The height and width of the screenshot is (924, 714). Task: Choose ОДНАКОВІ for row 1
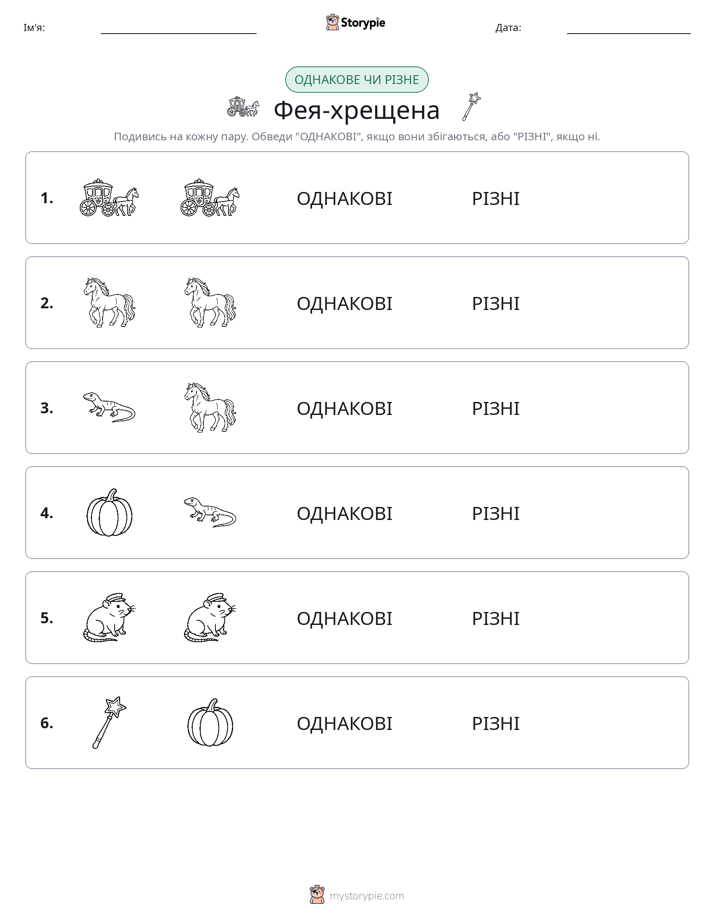[x=344, y=199]
